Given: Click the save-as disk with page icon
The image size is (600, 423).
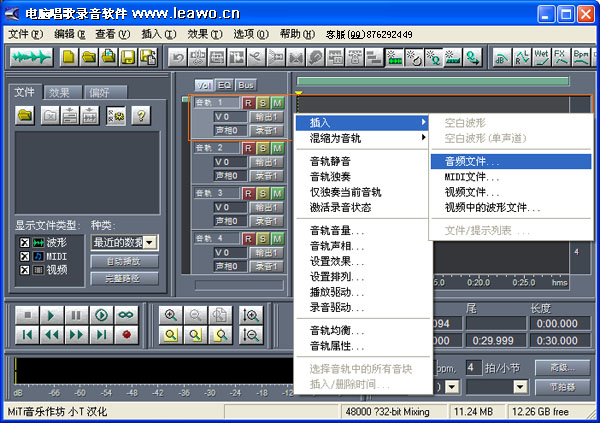Looking at the screenshot, I should [x=148, y=57].
